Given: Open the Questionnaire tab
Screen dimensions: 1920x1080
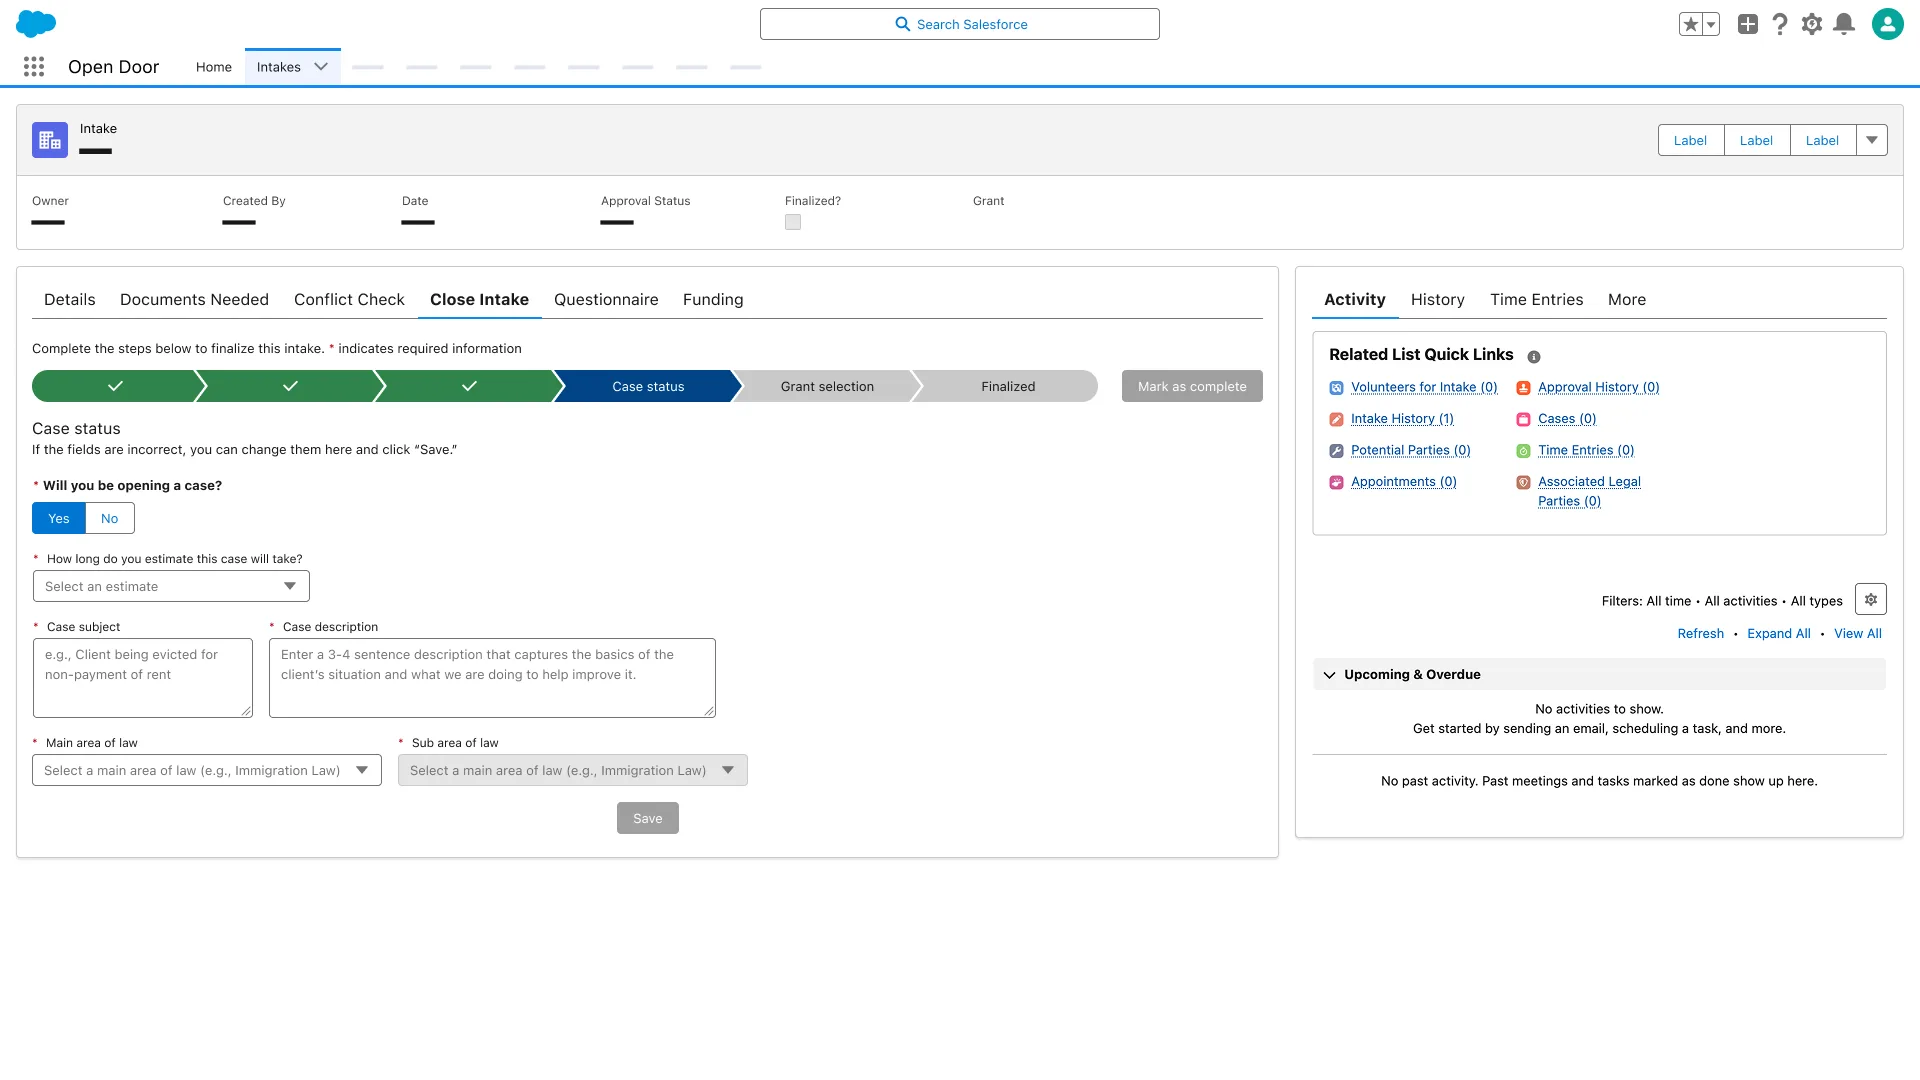Looking at the screenshot, I should point(606,300).
